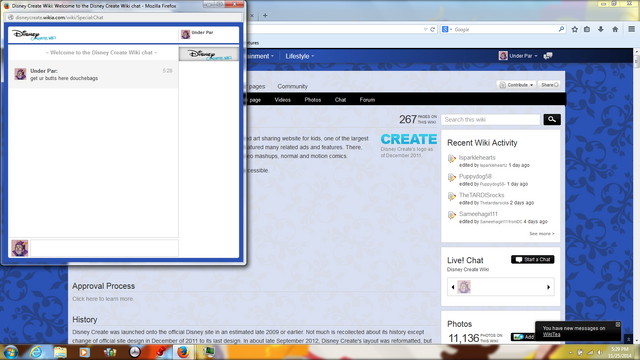The width and height of the screenshot is (640, 360).
Task: Click 'Click here to learn more' link
Action: pos(103,299)
